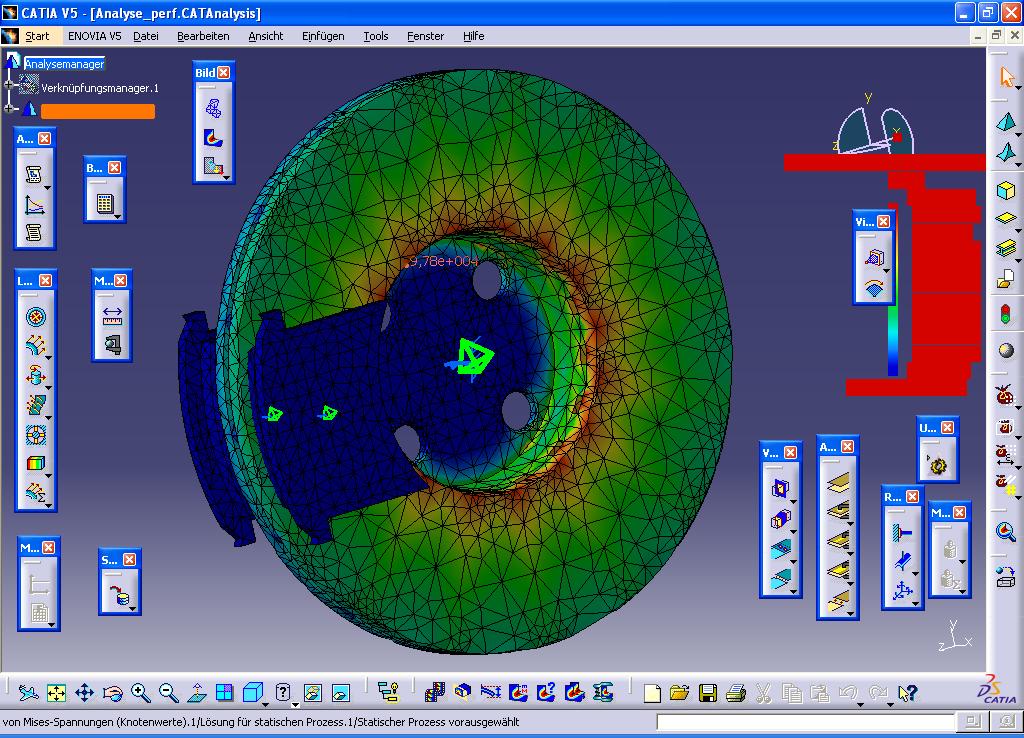Click the gear icon in the U toolbar
The width and height of the screenshot is (1024, 738).
(938, 465)
